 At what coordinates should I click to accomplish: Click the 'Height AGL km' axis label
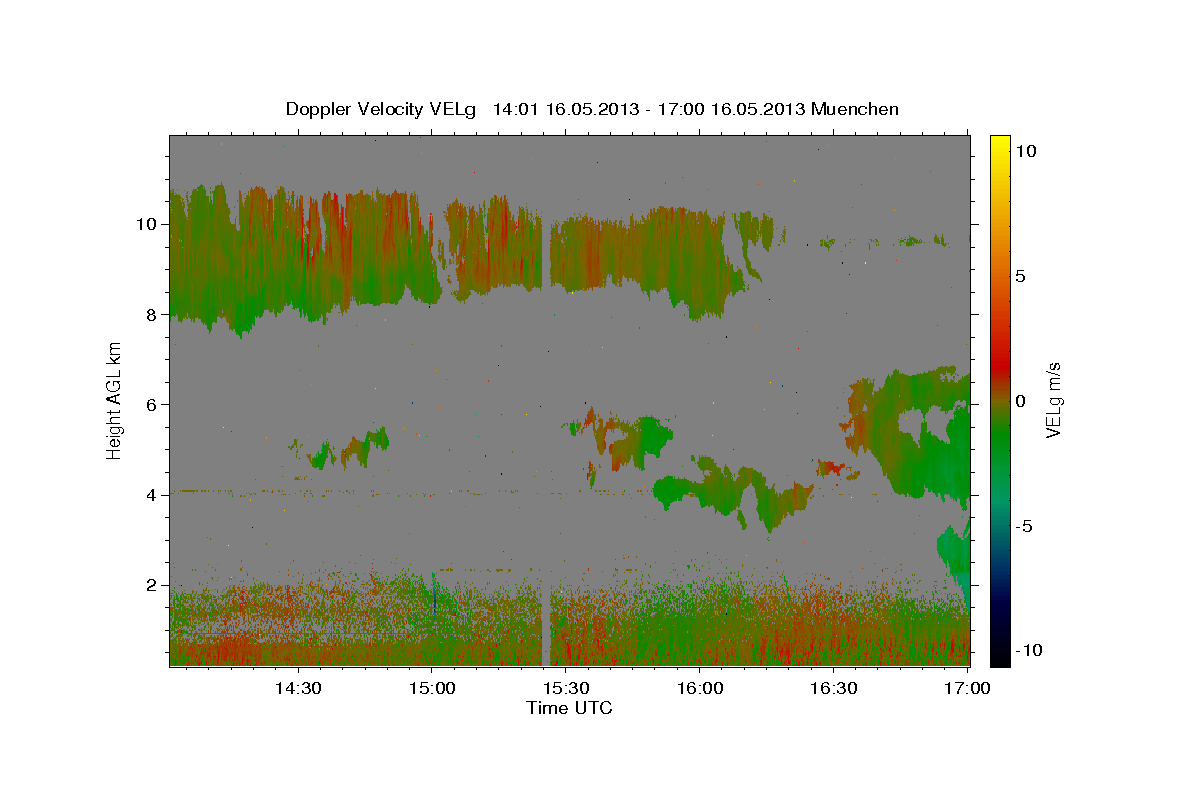point(115,400)
